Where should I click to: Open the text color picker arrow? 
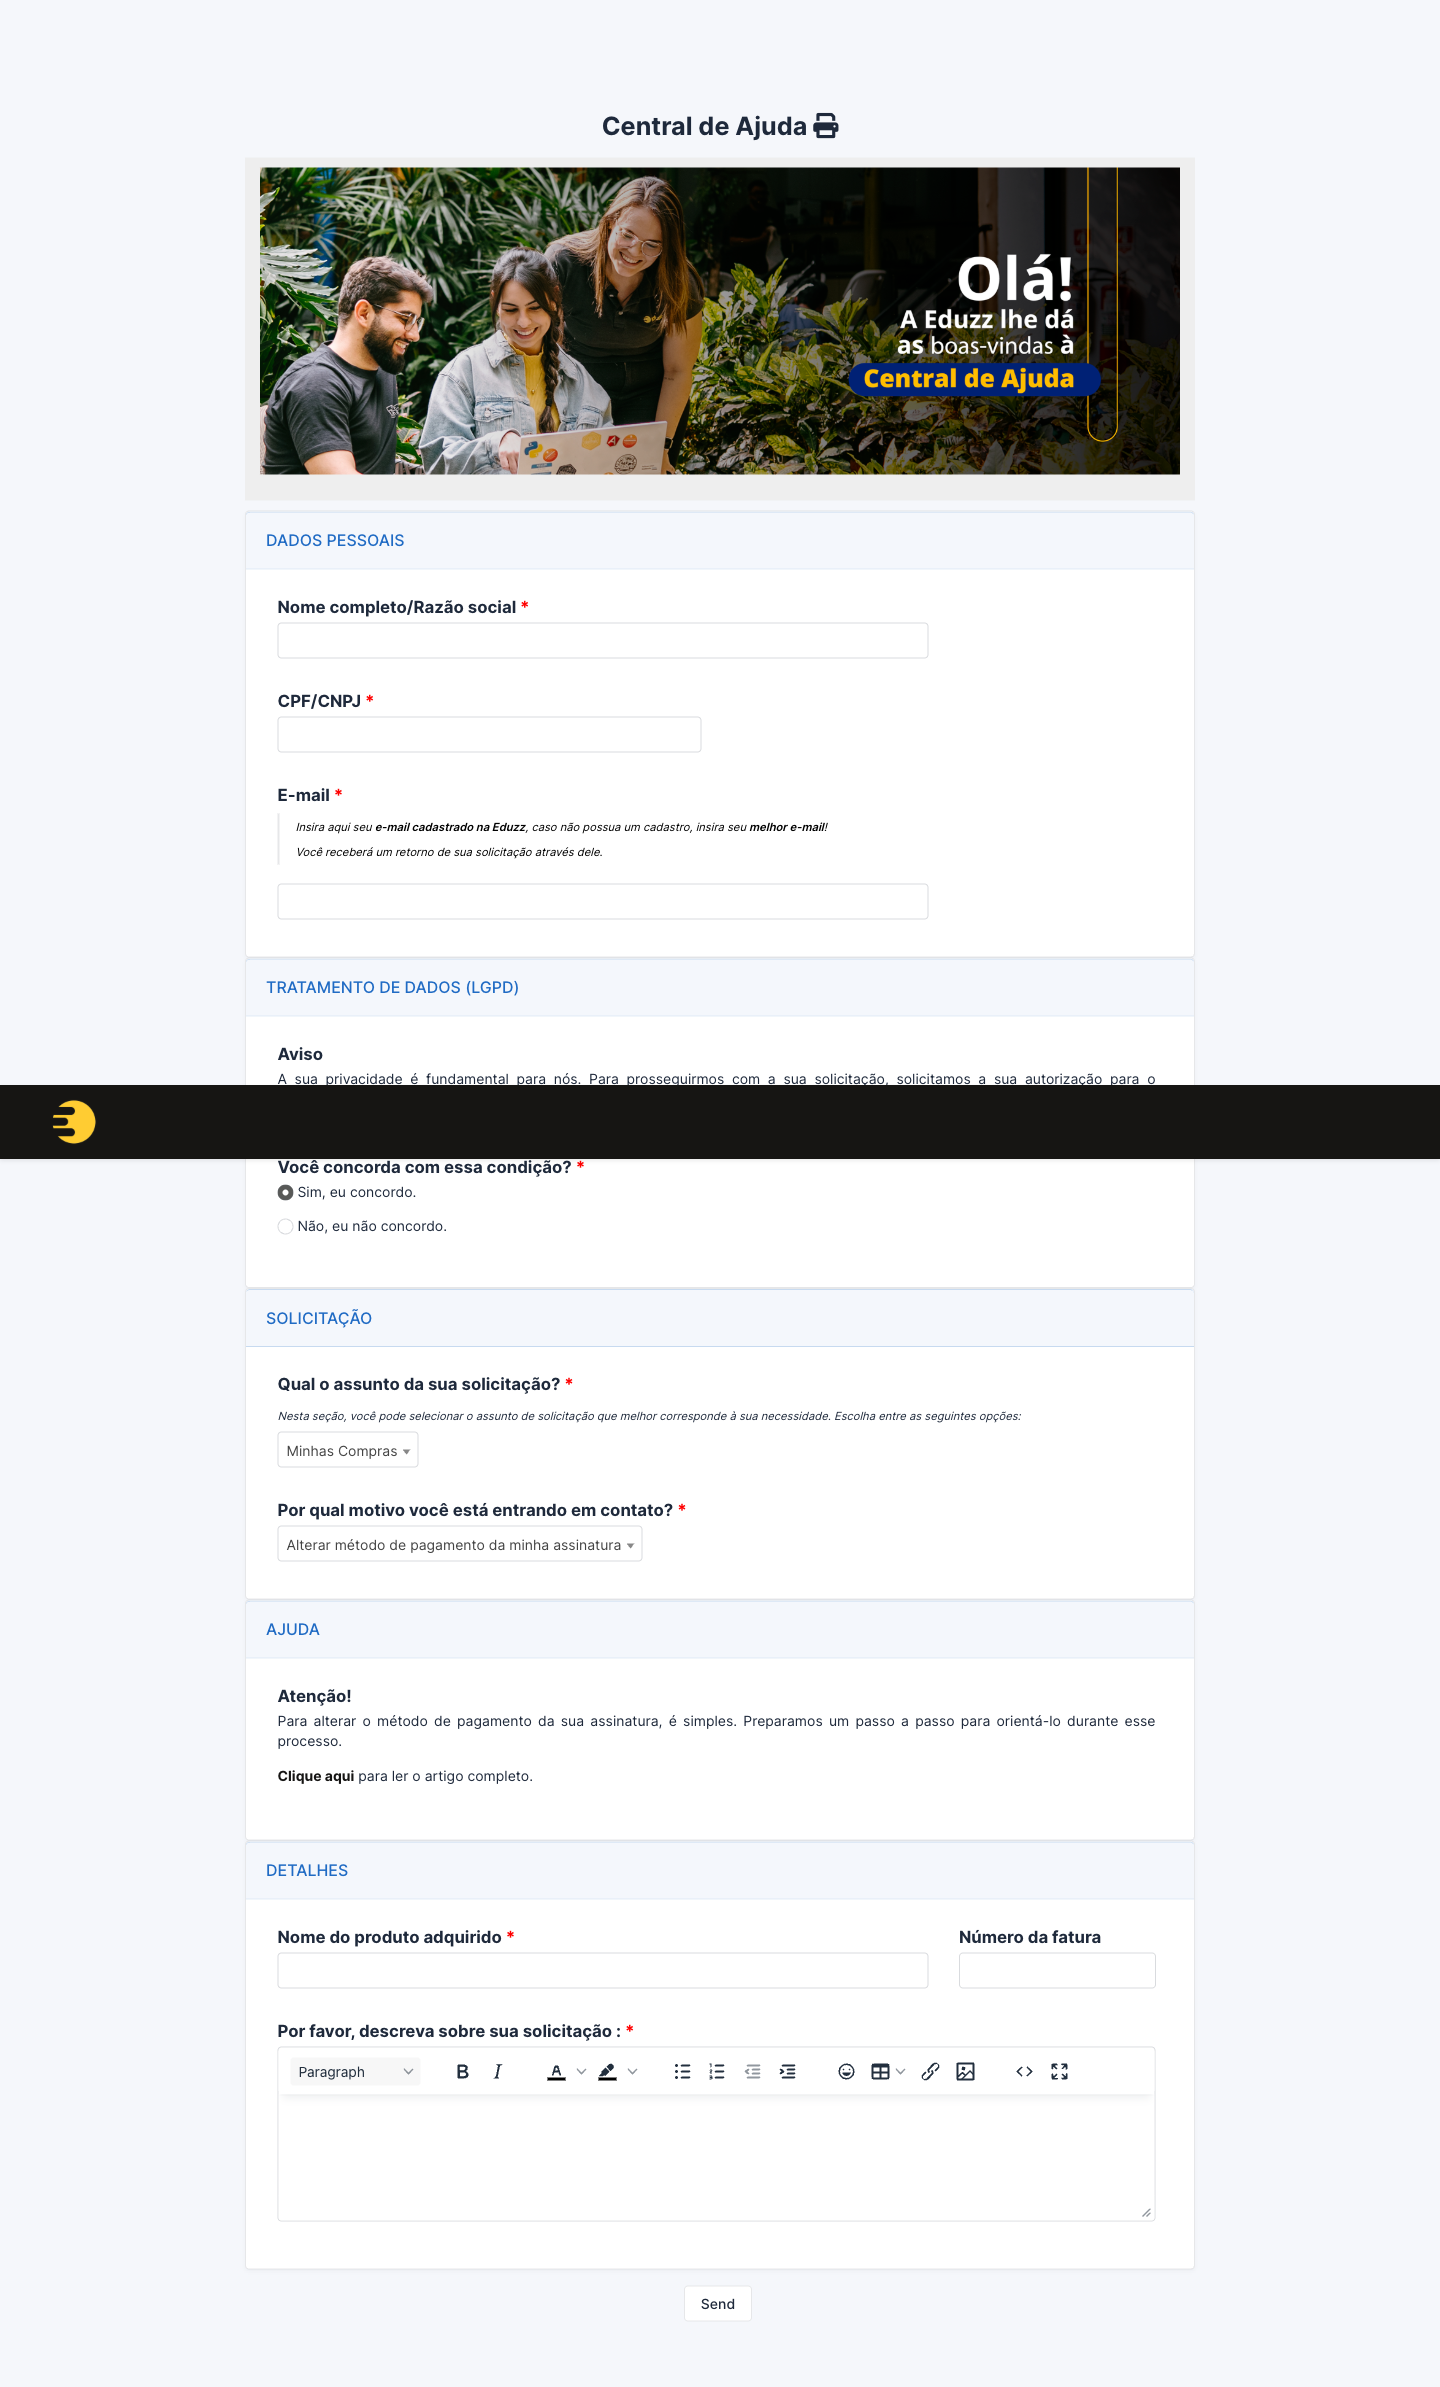[x=581, y=2071]
